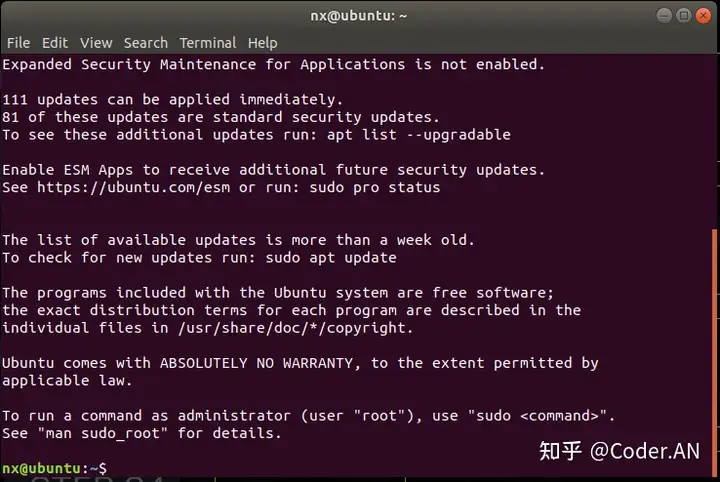Open the View menu
The image size is (720, 482).
point(96,43)
